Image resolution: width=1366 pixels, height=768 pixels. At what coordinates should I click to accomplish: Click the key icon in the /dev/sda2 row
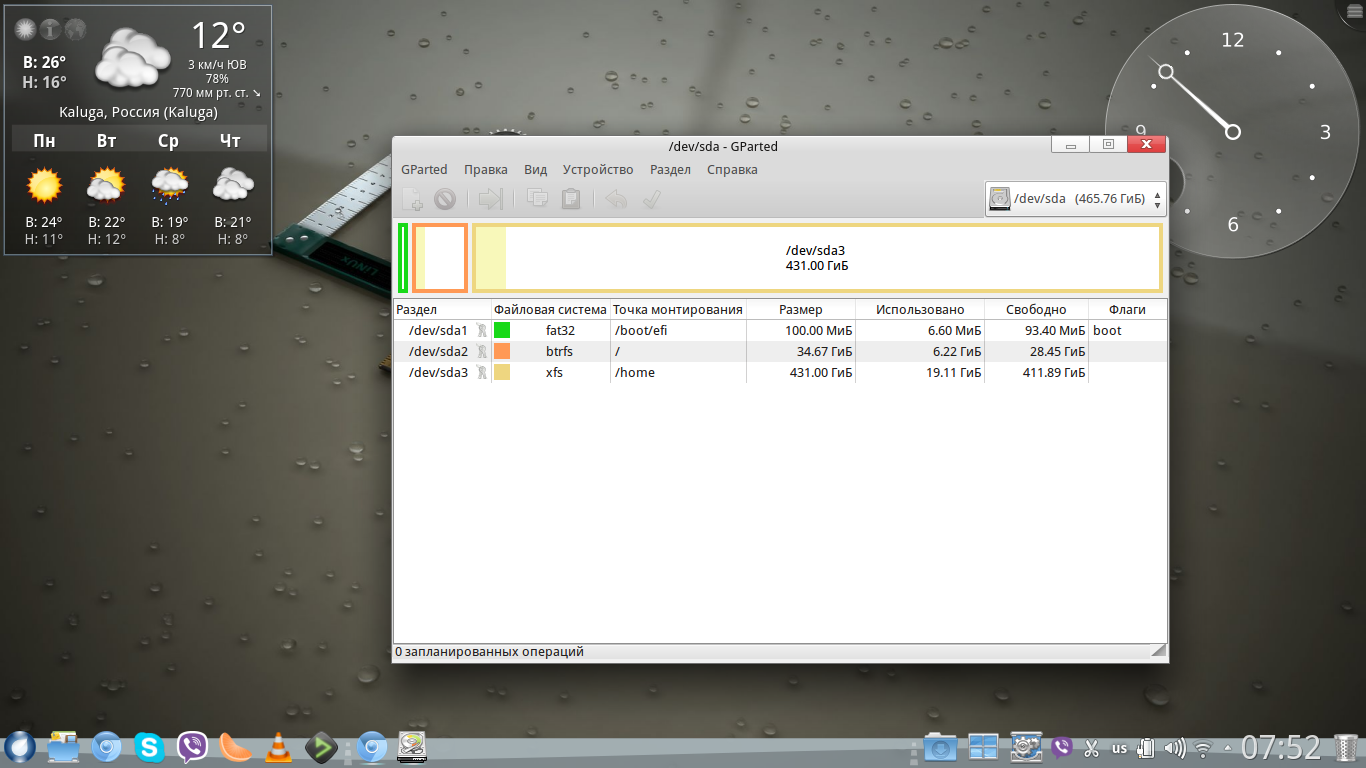point(481,351)
